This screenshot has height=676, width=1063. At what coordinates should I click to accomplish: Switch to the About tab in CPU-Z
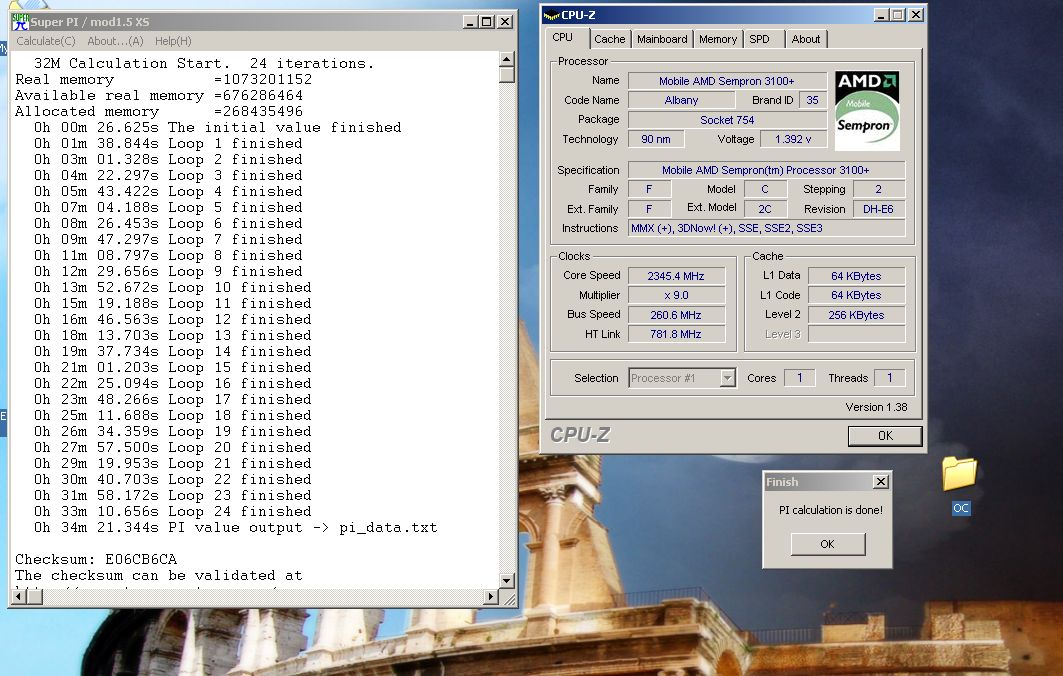pyautogui.click(x=805, y=39)
